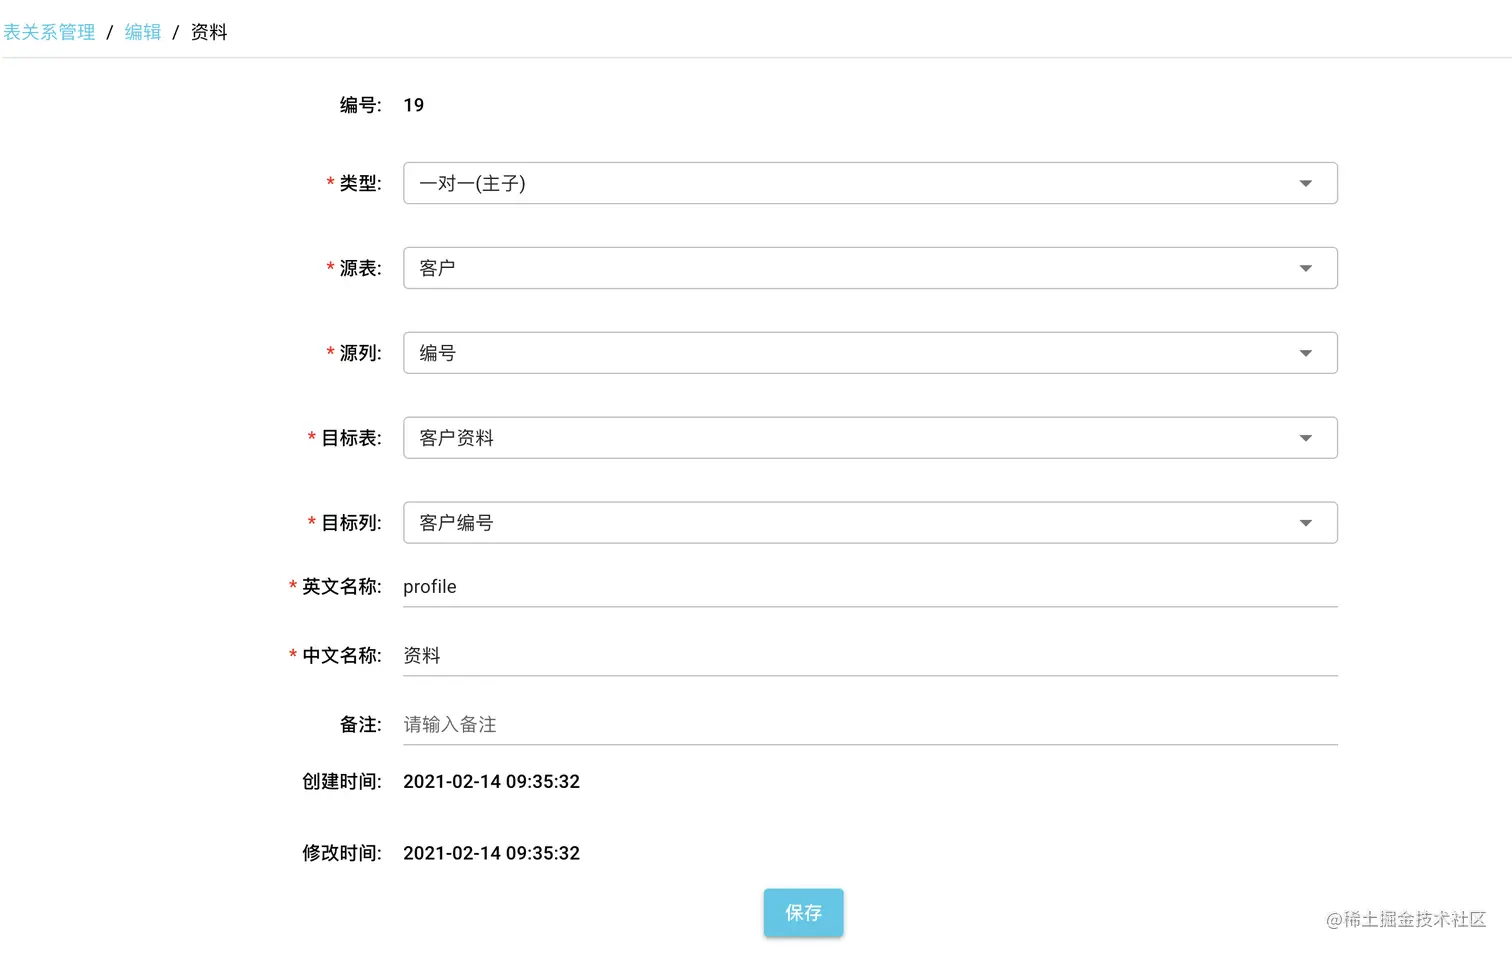Viewport: 1512px width, 955px height.
Task: Click the arrow icon in the 源列 select
Action: 1305,353
